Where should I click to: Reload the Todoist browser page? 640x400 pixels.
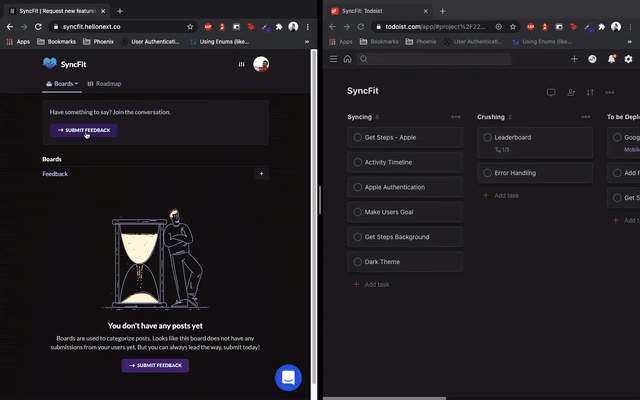pyautogui.click(x=361, y=27)
